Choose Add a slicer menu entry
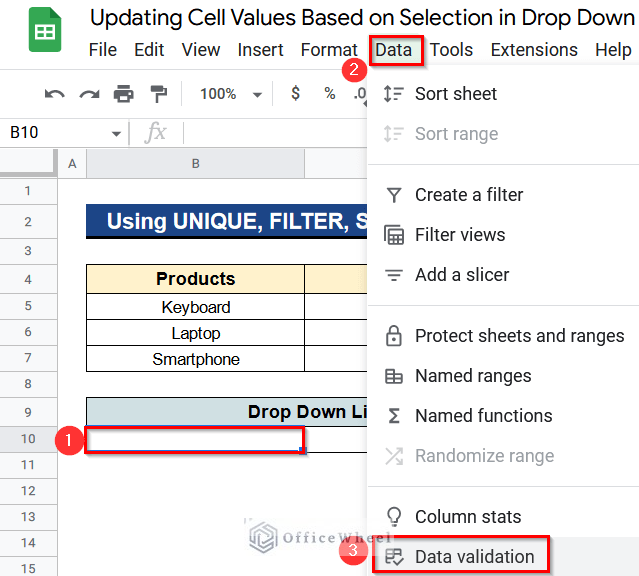 click(x=504, y=275)
